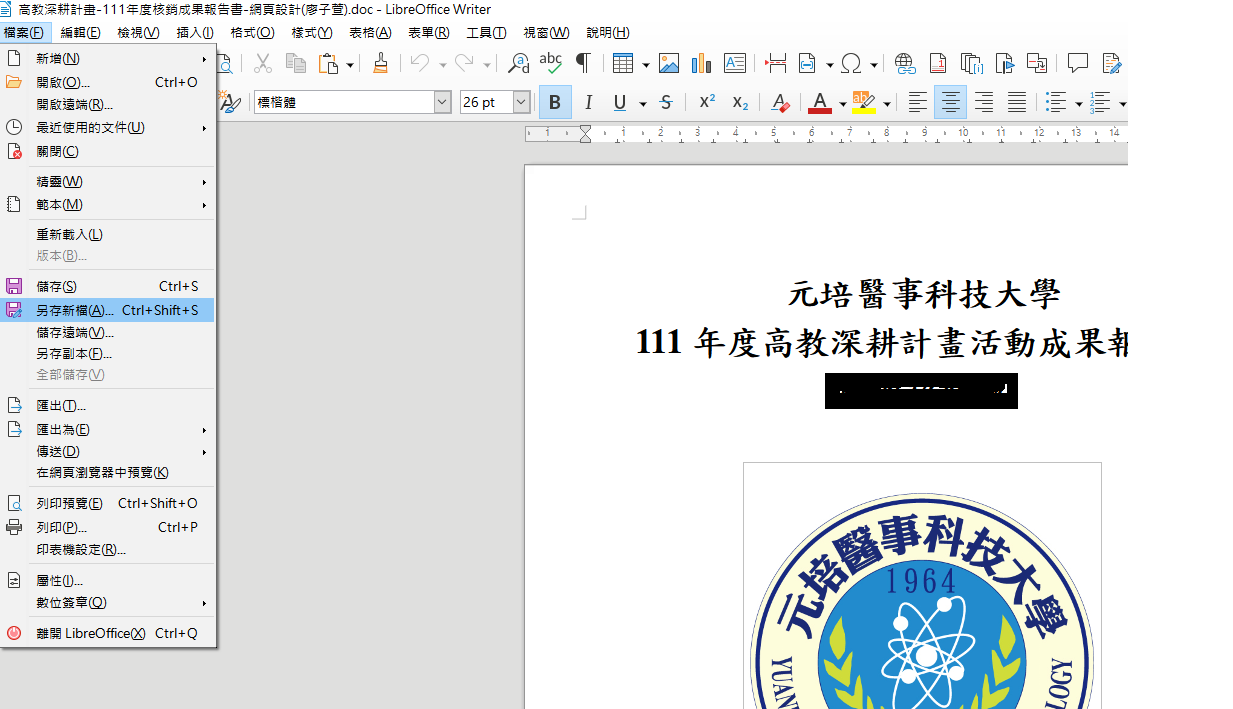Click the Superscript x² icon

707,102
